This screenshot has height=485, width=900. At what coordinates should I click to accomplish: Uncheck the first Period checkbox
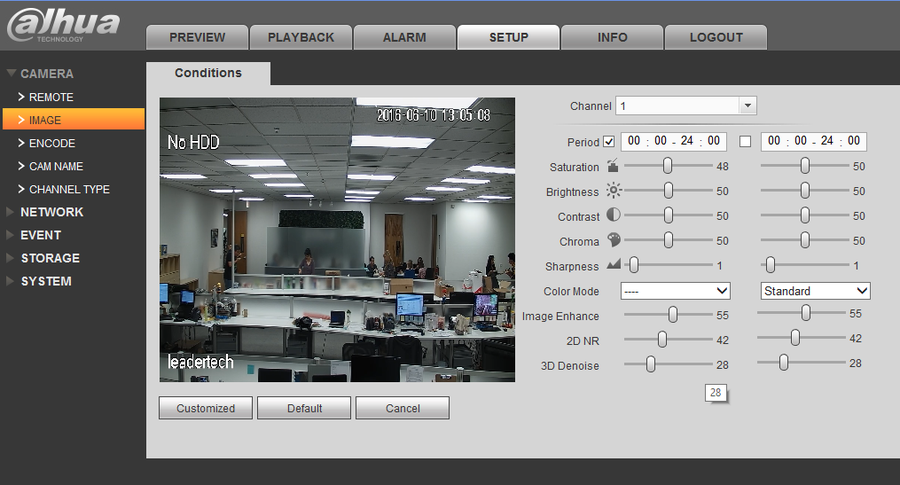609,142
